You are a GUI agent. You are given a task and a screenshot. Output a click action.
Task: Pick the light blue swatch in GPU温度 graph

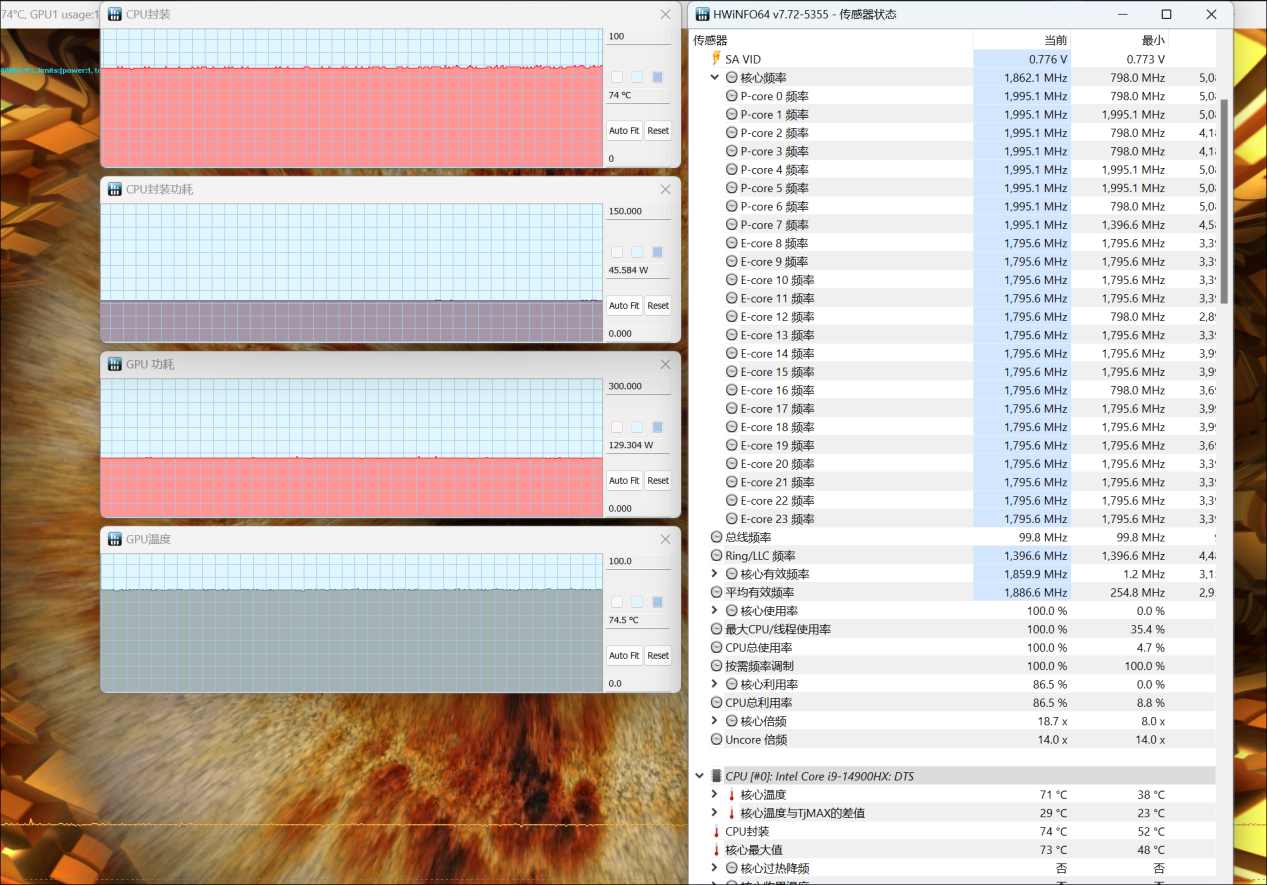(x=637, y=602)
